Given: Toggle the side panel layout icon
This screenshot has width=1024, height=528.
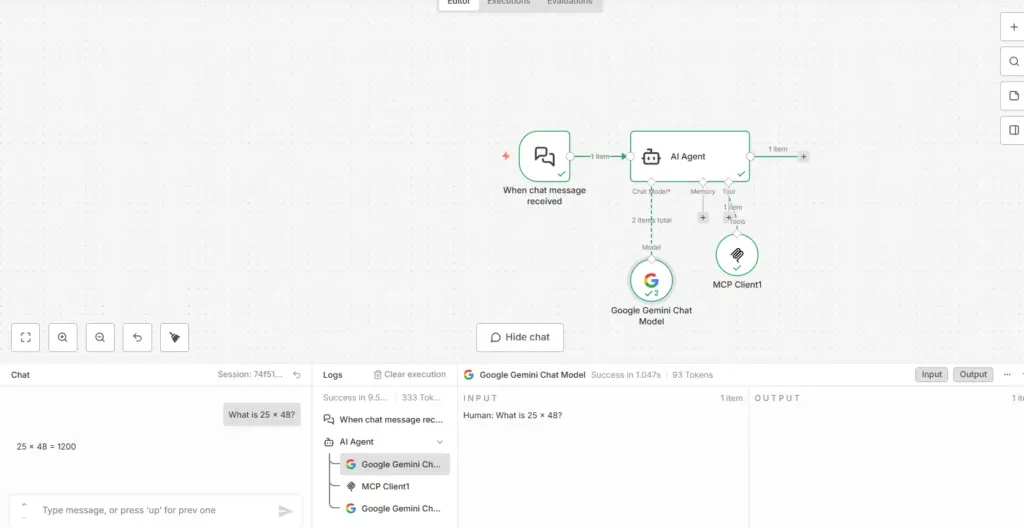Looking at the screenshot, I should [1014, 130].
